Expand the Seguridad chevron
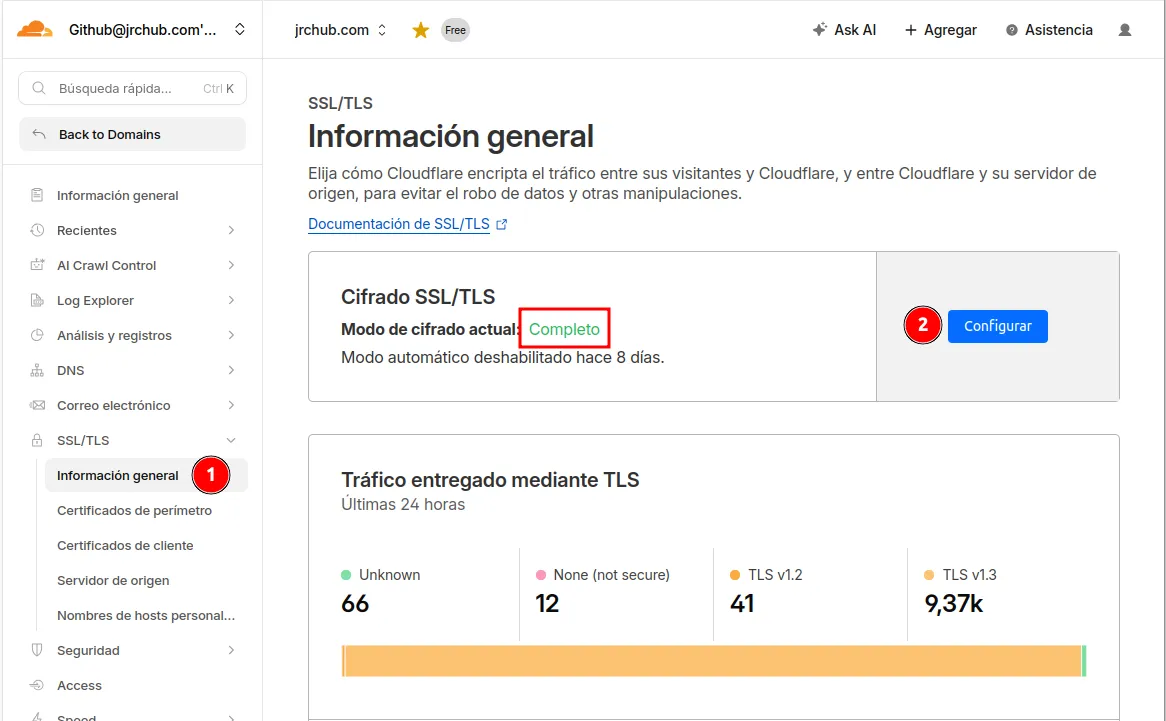 click(x=231, y=650)
